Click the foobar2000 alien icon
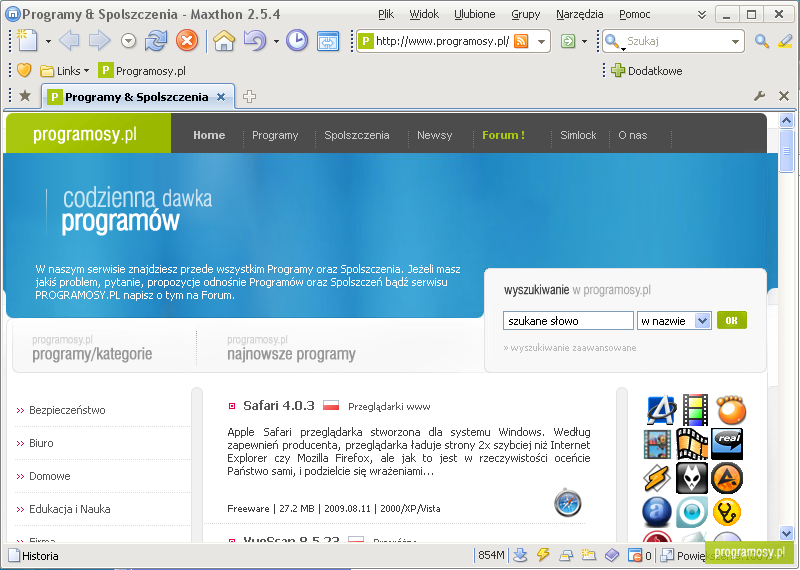This screenshot has height=570, width=800. (x=692, y=478)
